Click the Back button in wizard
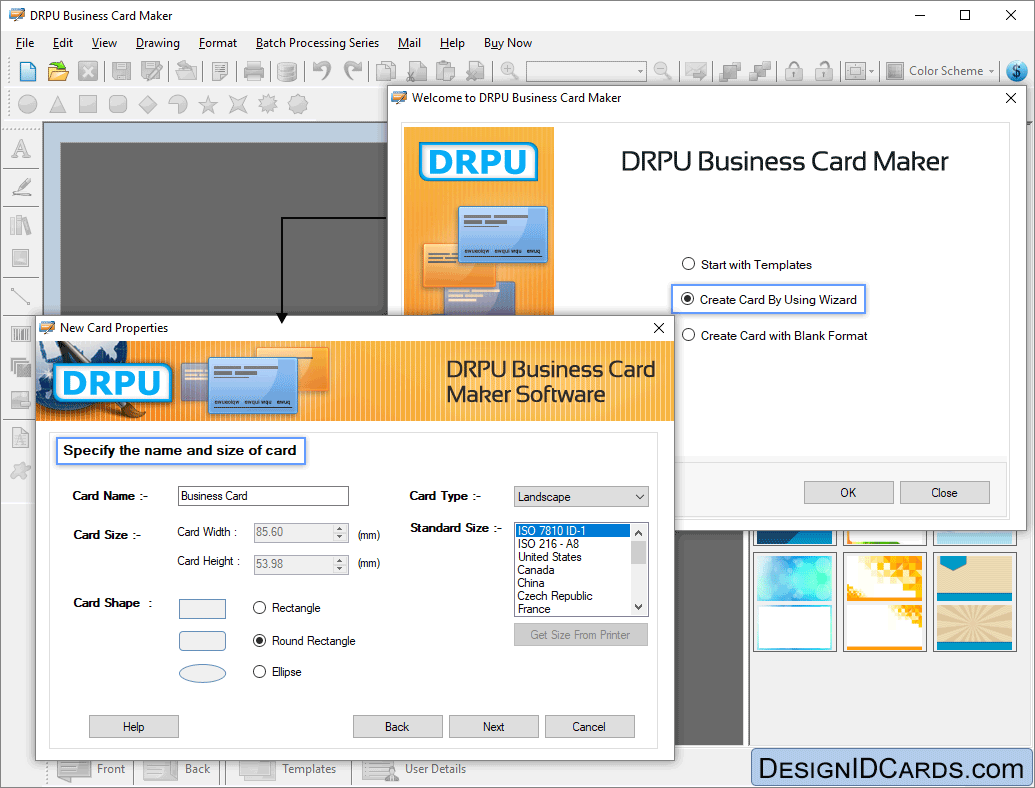The width and height of the screenshot is (1035, 788). [x=397, y=727]
